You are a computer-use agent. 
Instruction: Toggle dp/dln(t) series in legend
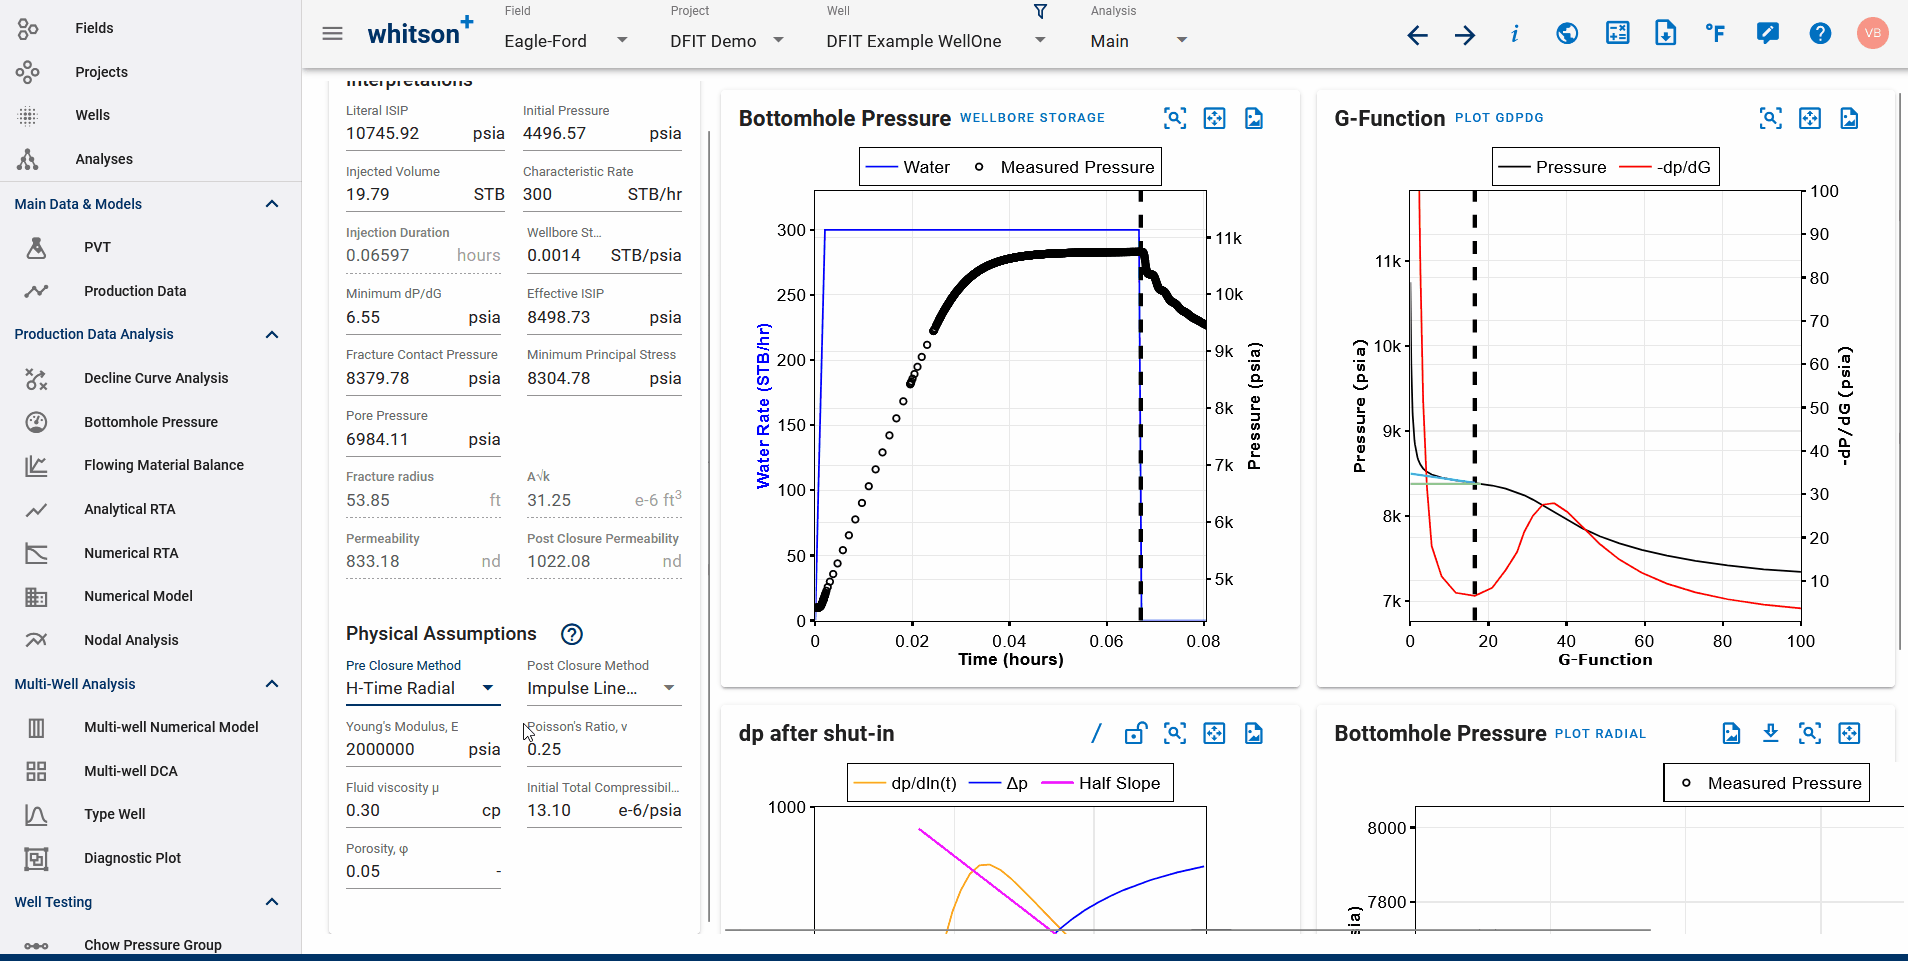[906, 783]
